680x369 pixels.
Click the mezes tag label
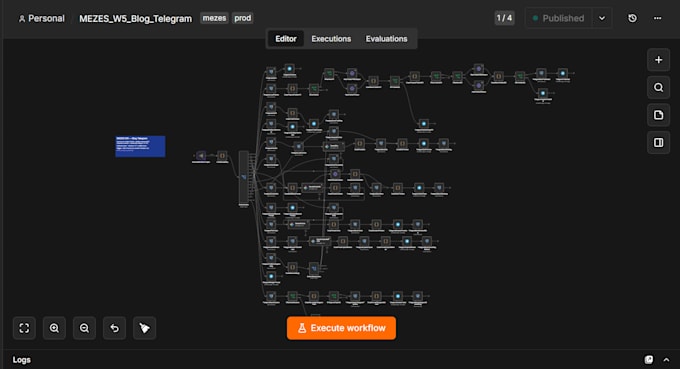coord(214,18)
